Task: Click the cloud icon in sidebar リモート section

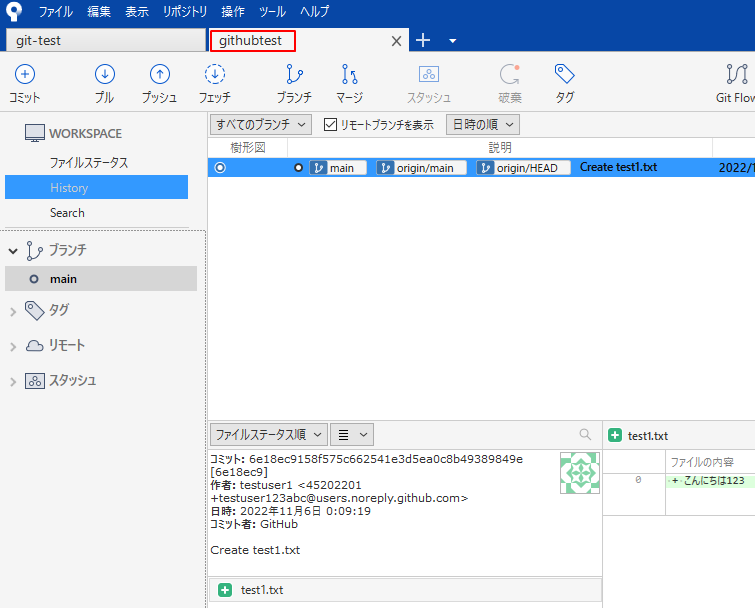Action: point(34,346)
